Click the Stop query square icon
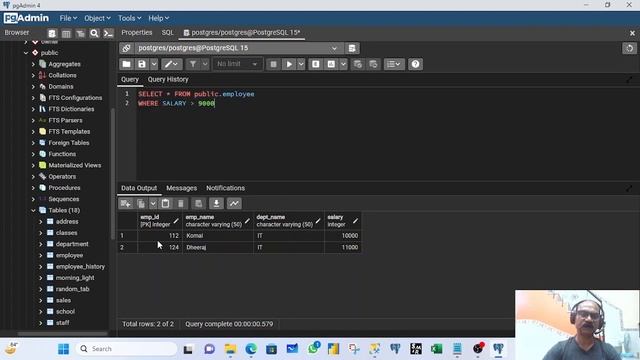 pos(273,64)
